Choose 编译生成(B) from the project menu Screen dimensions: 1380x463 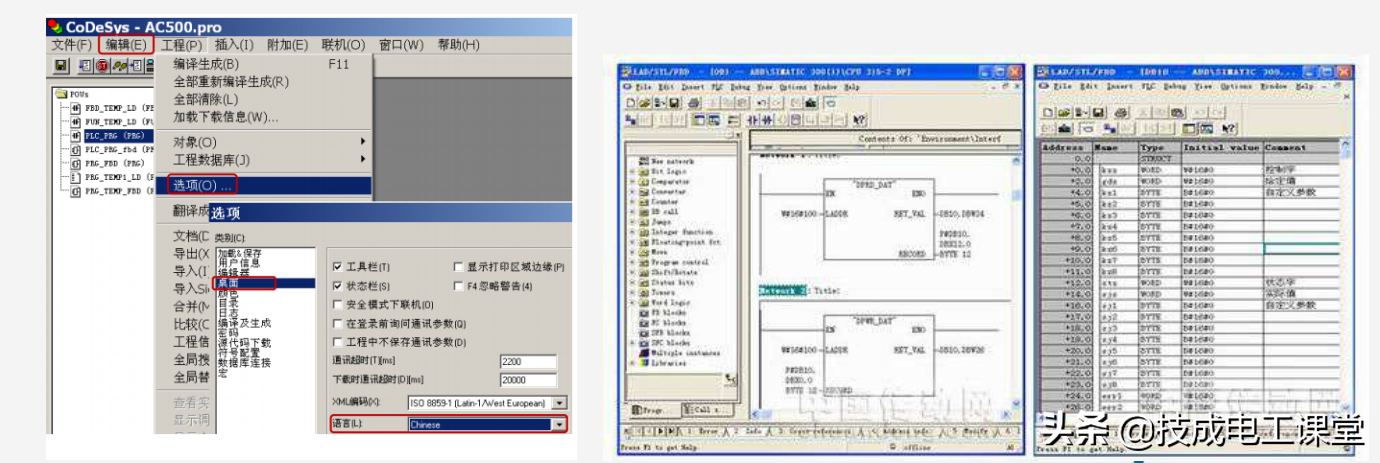(x=205, y=64)
